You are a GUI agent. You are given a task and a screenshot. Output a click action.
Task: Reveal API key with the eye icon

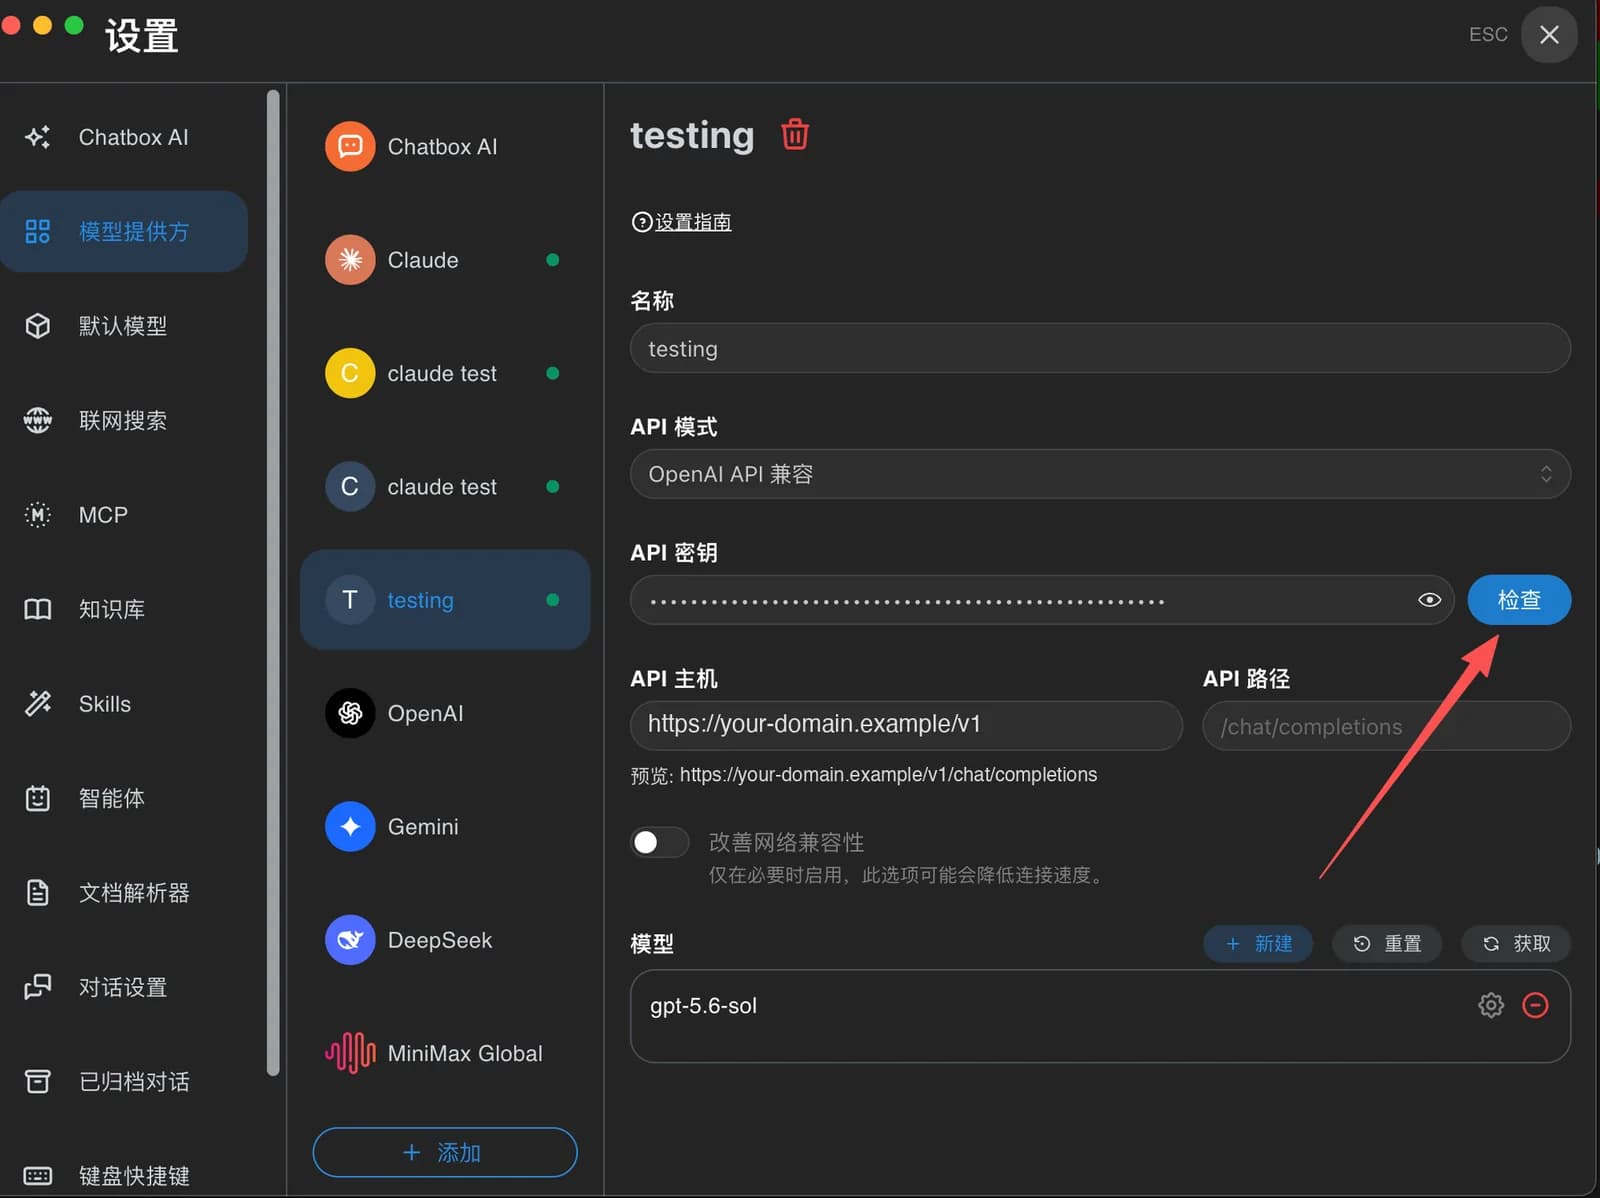[1429, 600]
